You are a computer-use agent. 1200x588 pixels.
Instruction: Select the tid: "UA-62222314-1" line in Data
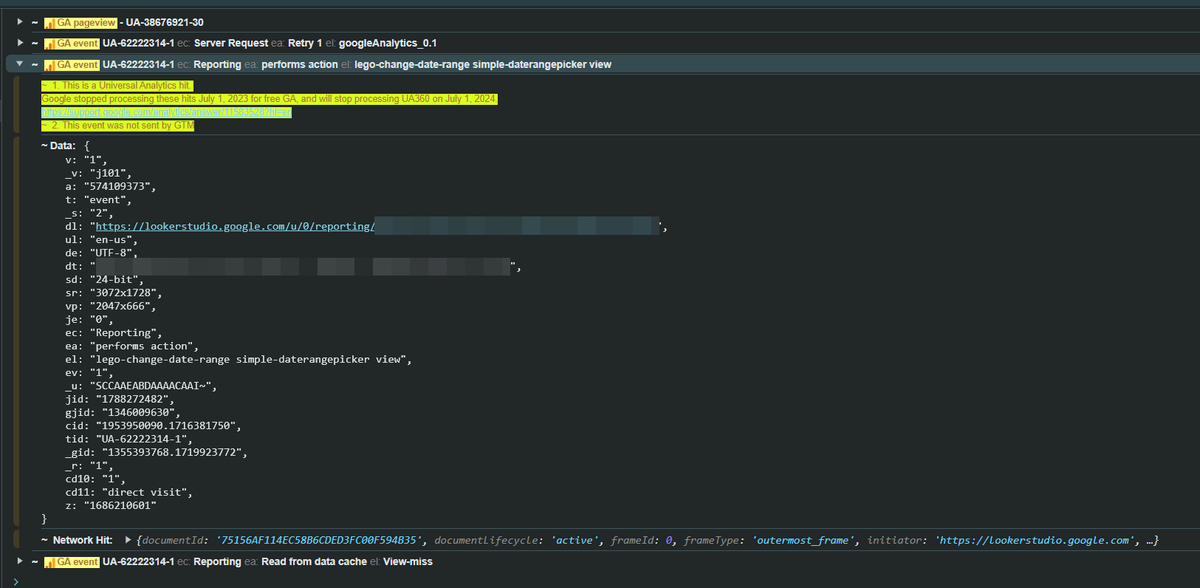127,440
